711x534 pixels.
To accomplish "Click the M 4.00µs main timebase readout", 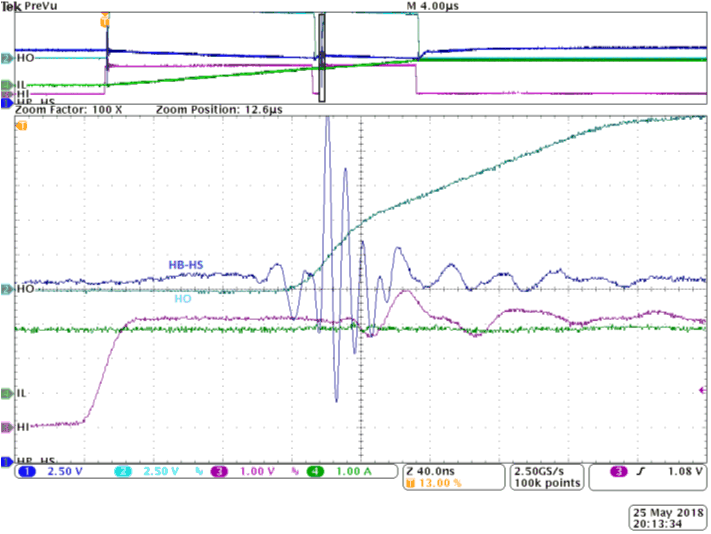I will coord(433,6).
